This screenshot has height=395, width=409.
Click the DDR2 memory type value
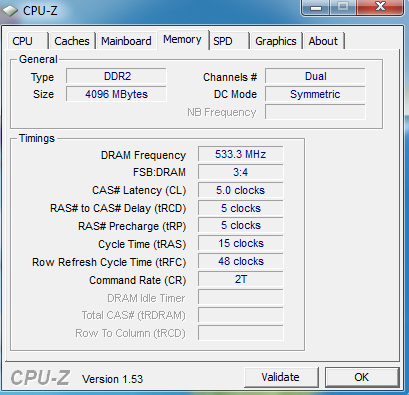click(116, 76)
